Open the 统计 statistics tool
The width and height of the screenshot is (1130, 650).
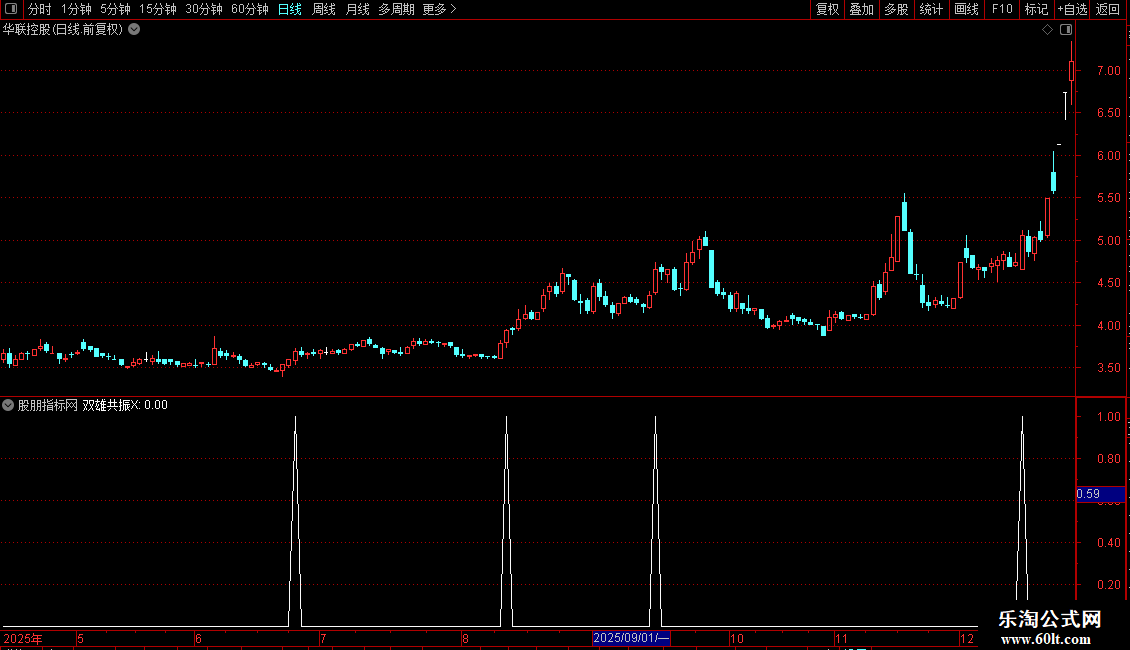coord(930,9)
